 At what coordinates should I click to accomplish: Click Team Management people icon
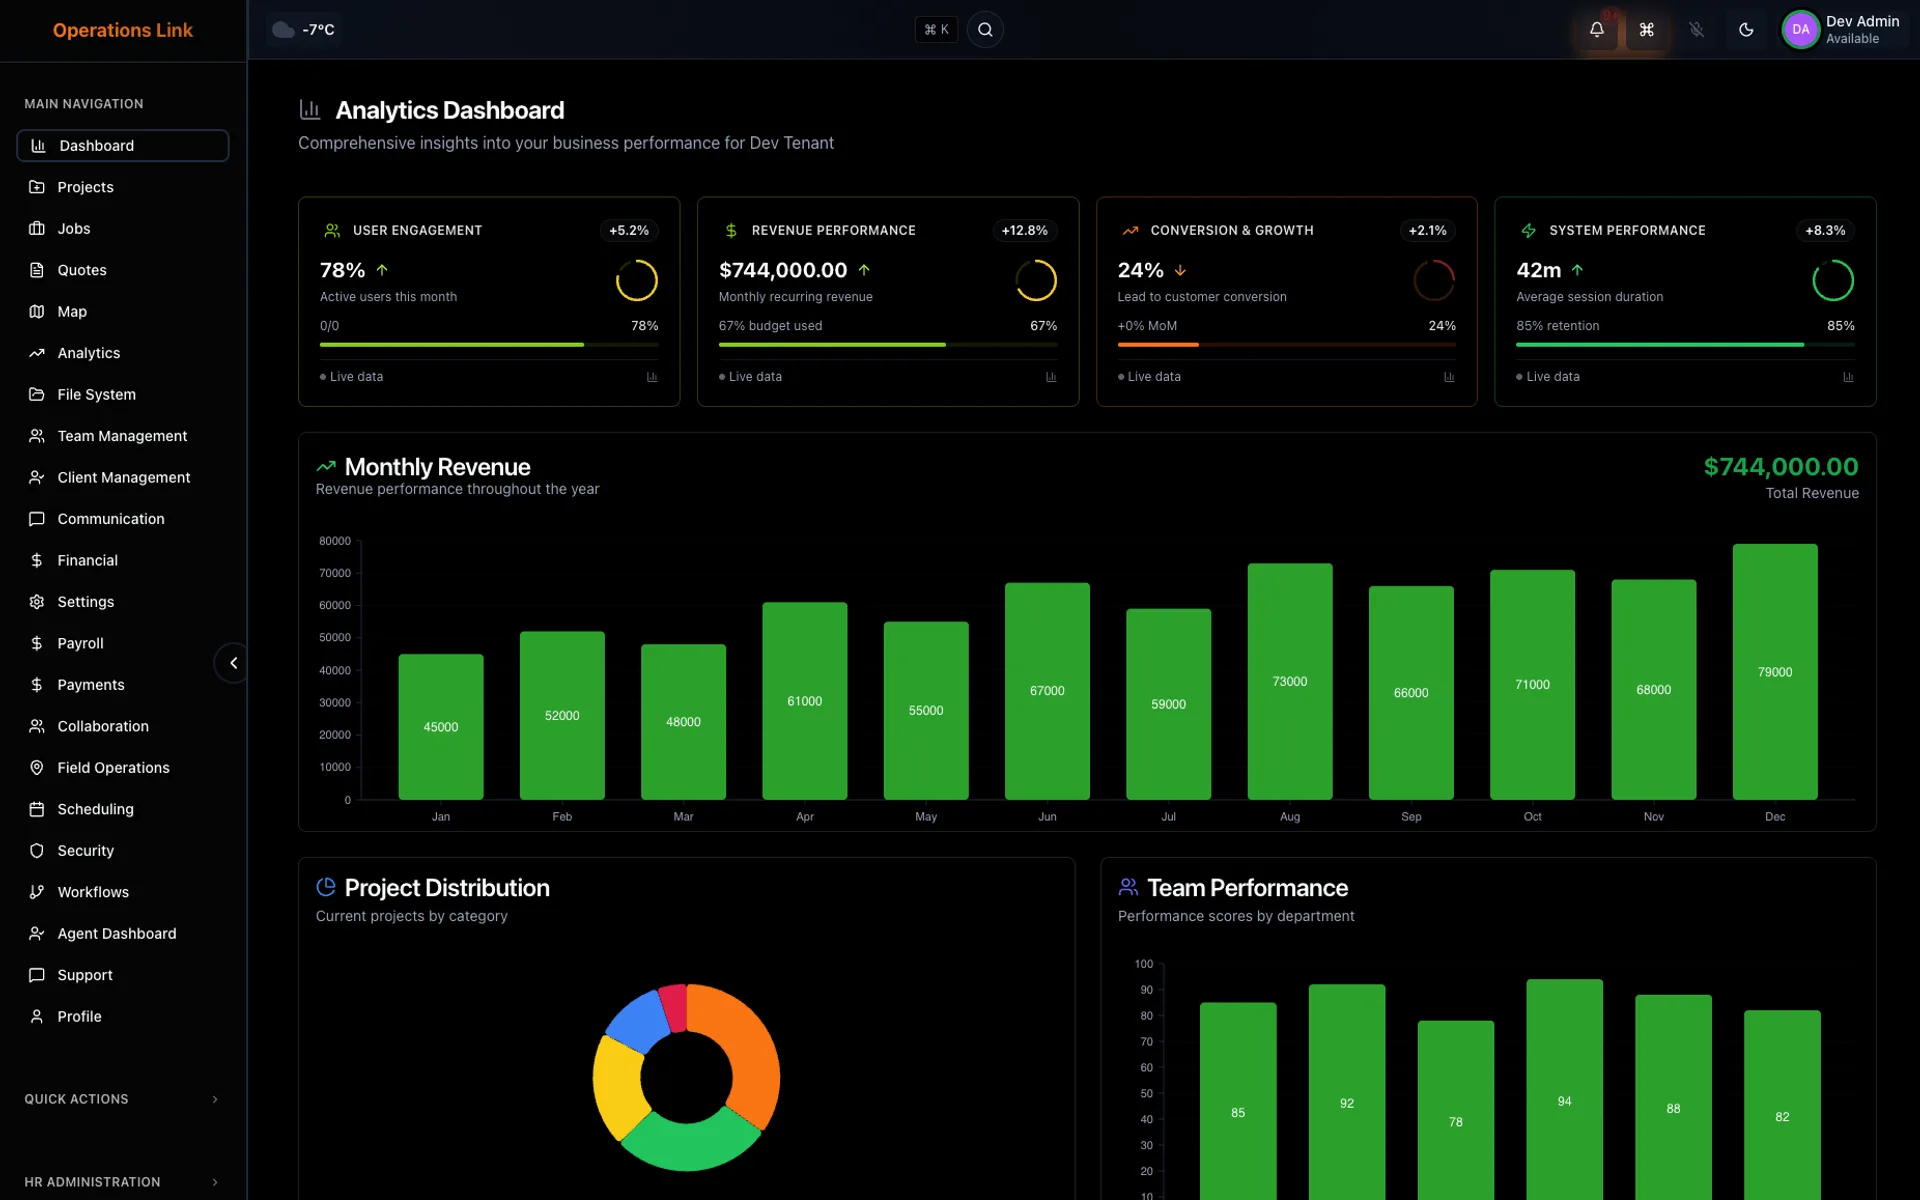[37, 436]
